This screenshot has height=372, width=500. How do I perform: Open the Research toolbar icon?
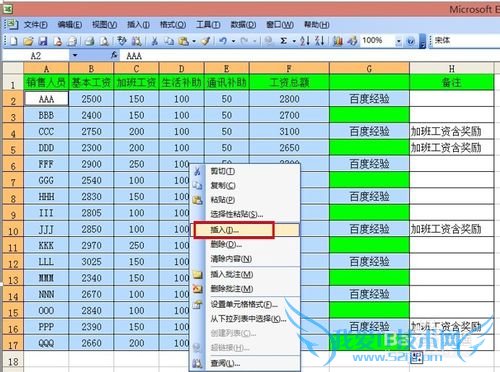[x=136, y=41]
